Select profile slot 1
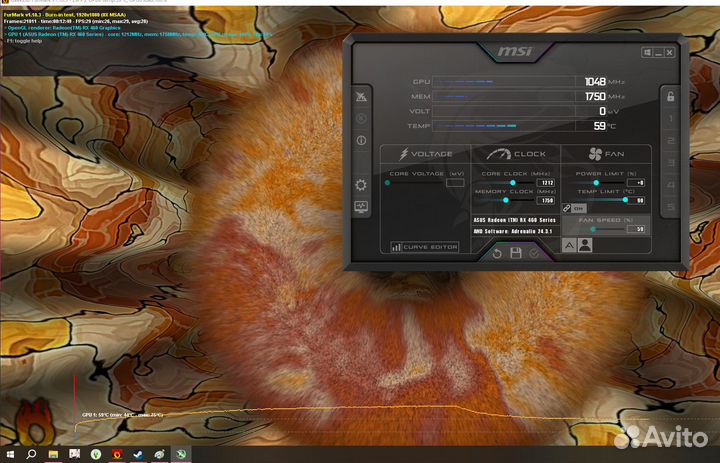Screen dimensions: 720x463 coord(670,120)
